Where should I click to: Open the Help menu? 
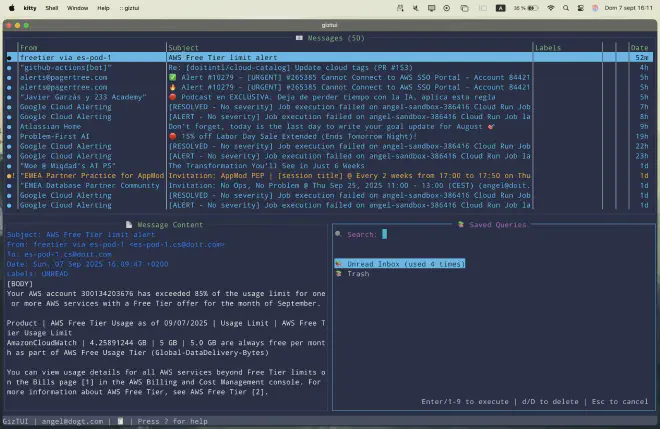(x=103, y=8)
